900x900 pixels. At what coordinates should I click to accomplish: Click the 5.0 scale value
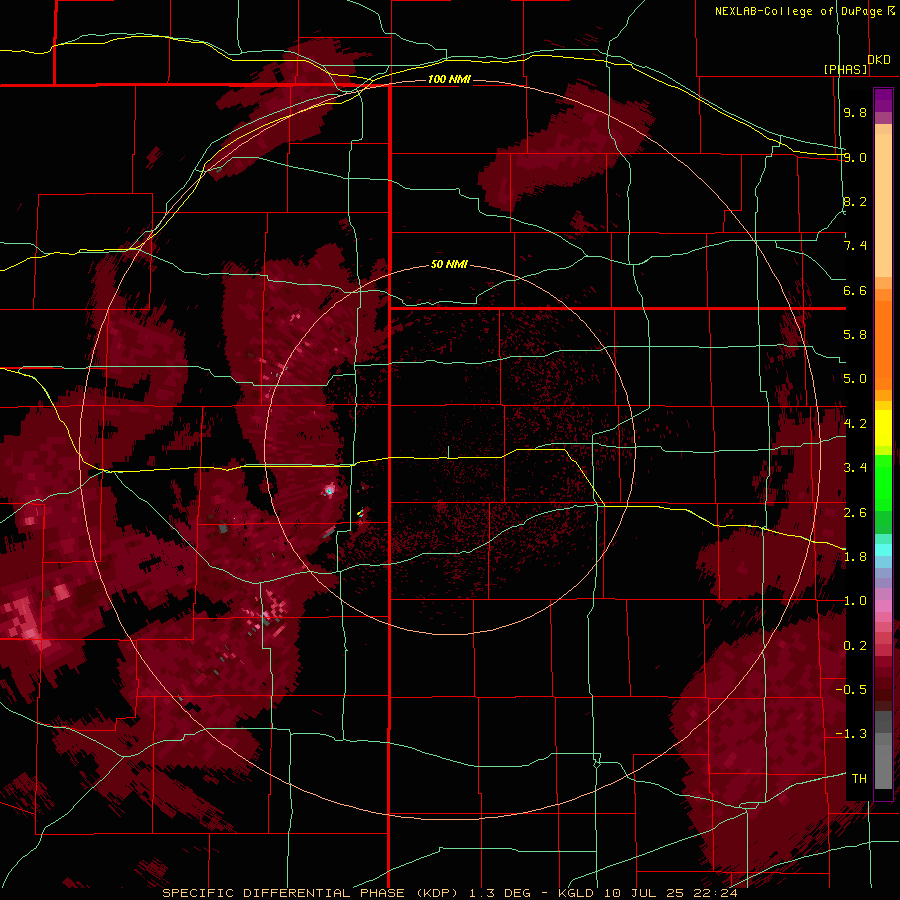point(855,379)
